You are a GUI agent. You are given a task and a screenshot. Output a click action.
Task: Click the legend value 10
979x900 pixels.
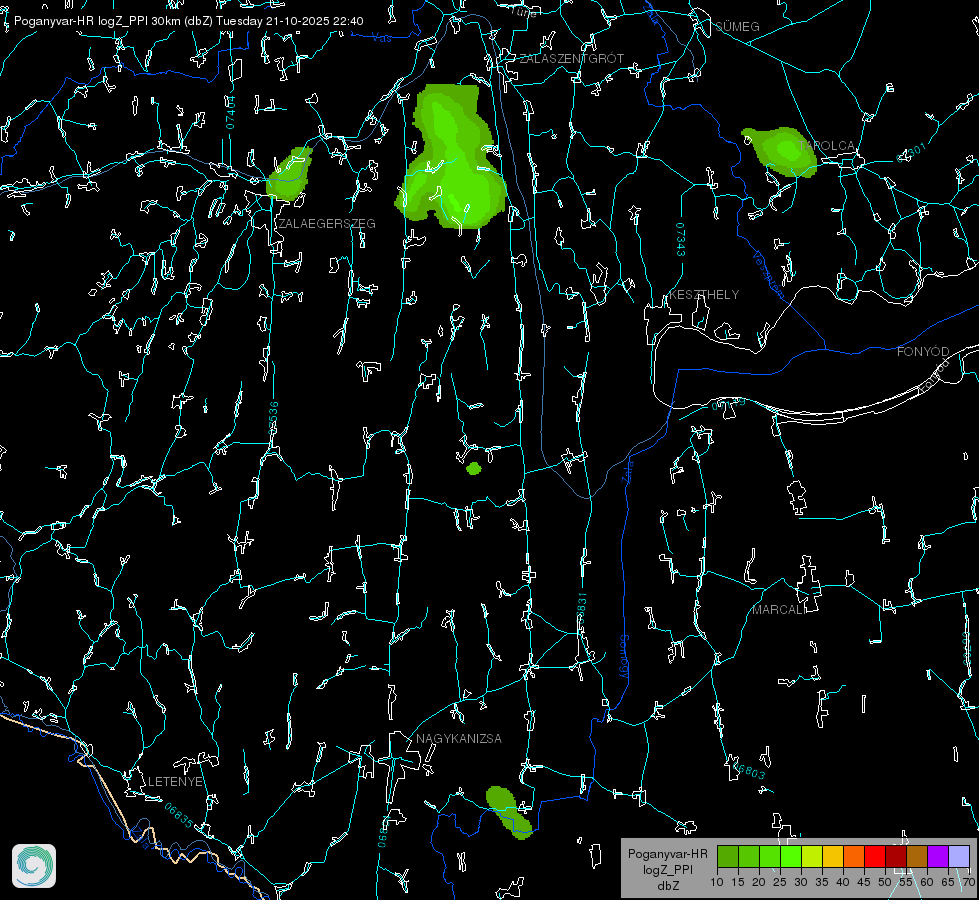click(x=717, y=882)
